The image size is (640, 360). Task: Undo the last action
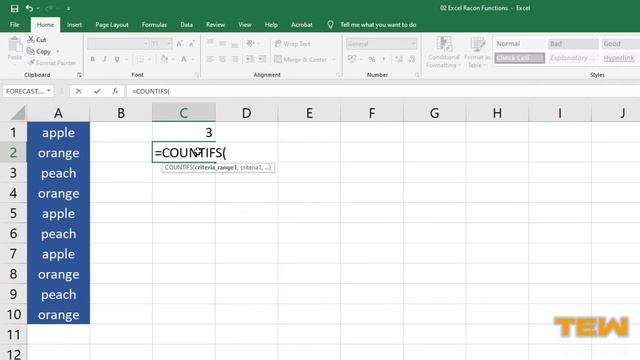pos(29,8)
